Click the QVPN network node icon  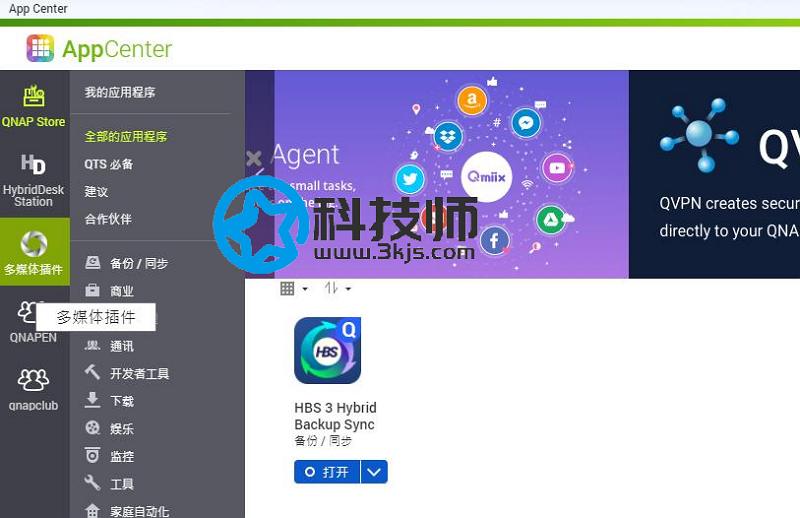(x=699, y=134)
